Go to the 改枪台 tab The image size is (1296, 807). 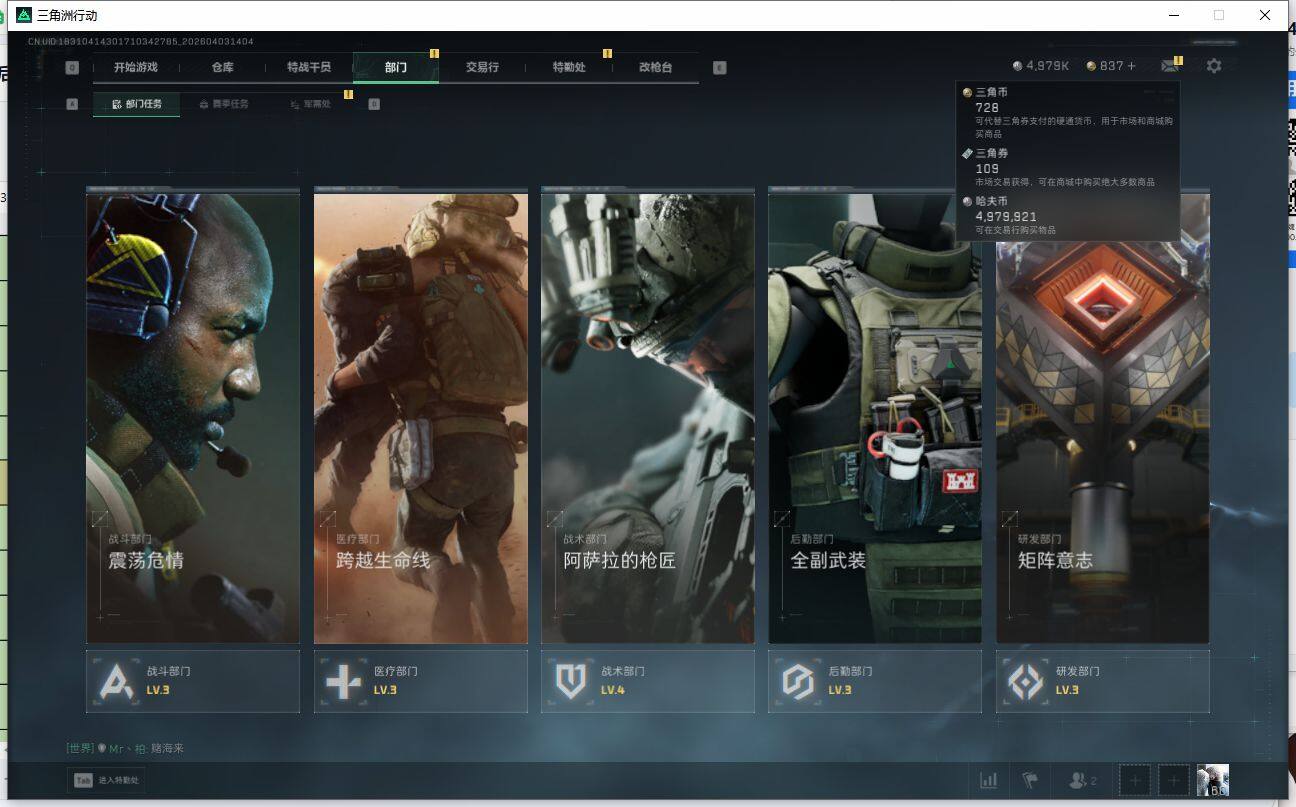(655, 67)
